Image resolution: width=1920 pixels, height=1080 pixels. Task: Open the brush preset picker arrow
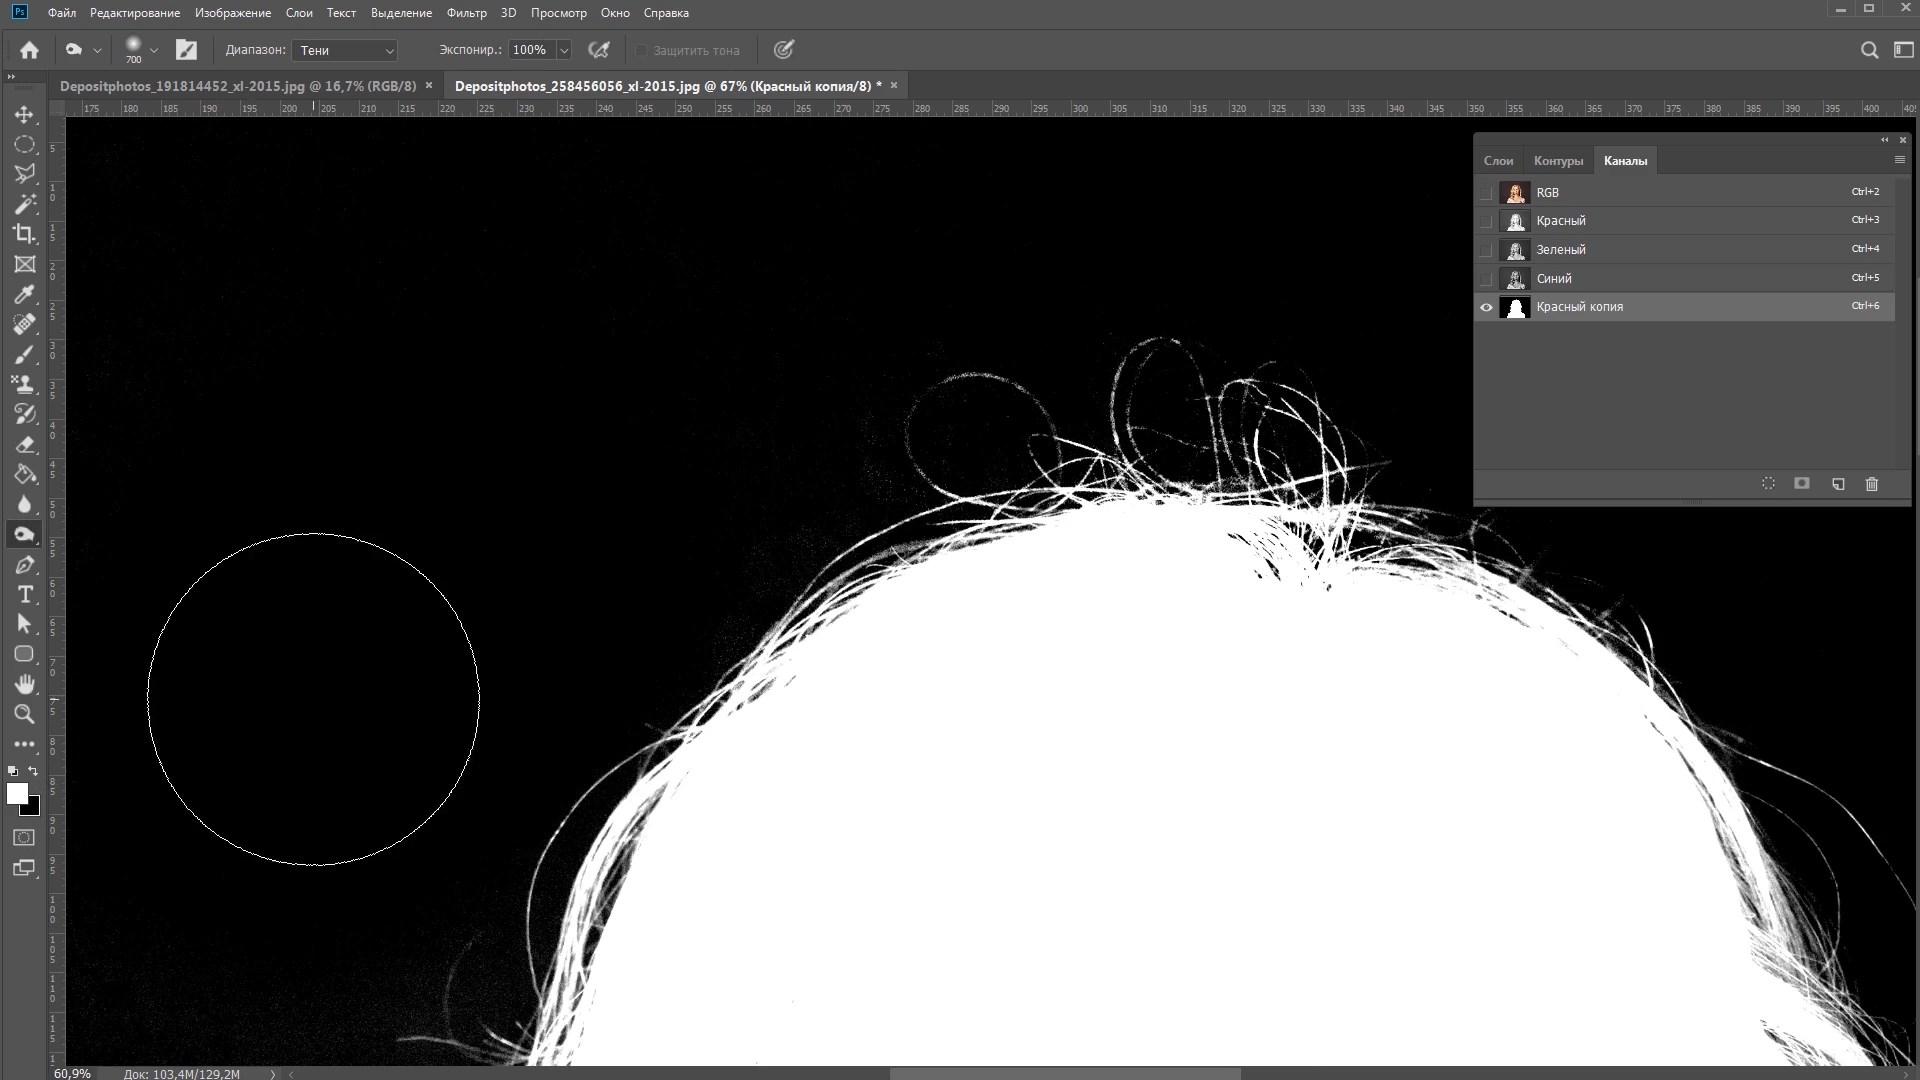(154, 50)
